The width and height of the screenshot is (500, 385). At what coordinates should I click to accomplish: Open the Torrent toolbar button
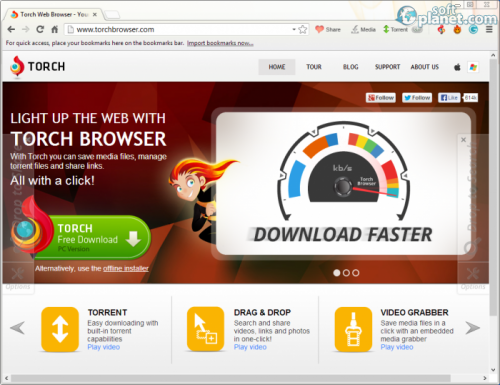395,29
